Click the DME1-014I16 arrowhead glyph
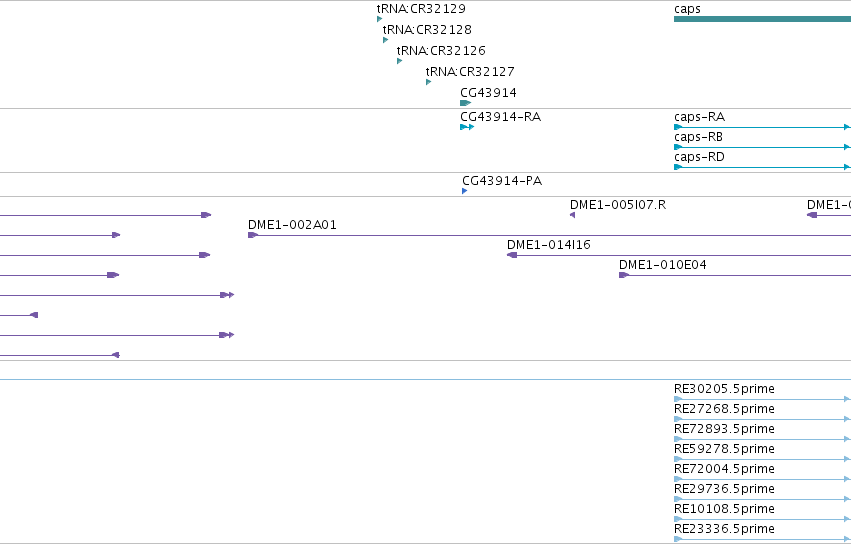This screenshot has height=544, width=851. (x=512, y=255)
